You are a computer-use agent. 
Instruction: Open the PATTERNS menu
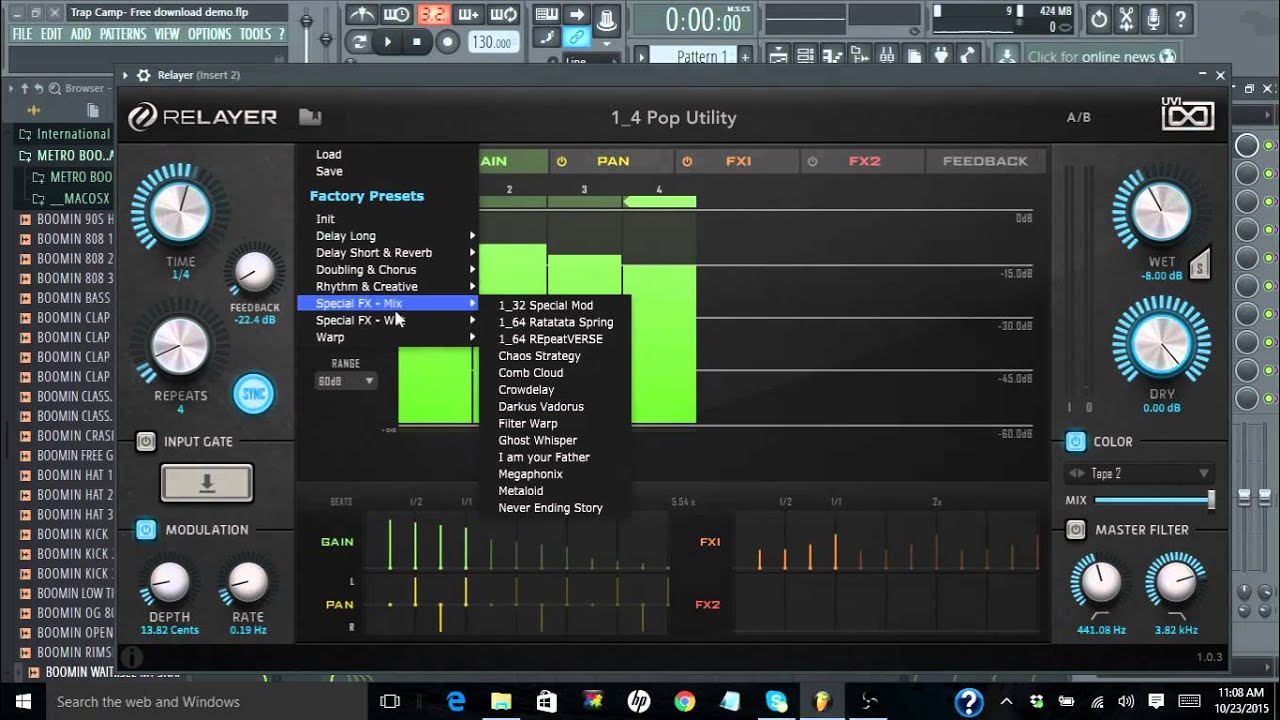click(x=123, y=34)
